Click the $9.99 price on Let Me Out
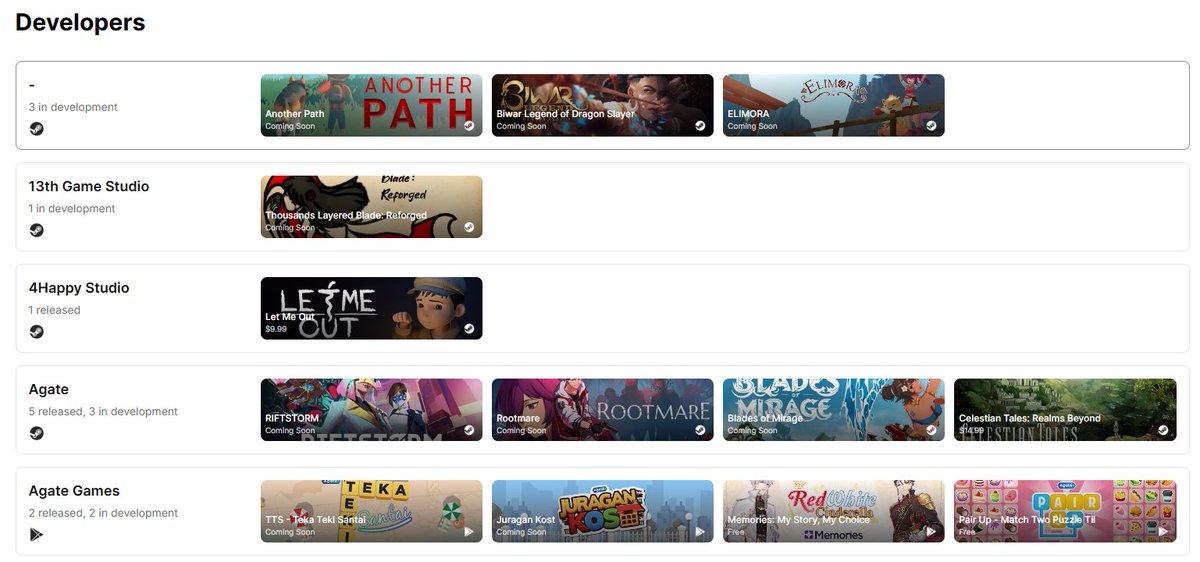 (x=276, y=329)
